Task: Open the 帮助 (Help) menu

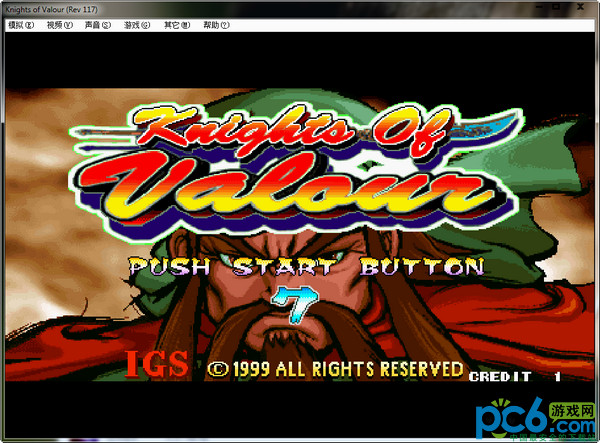Action: (x=216, y=25)
